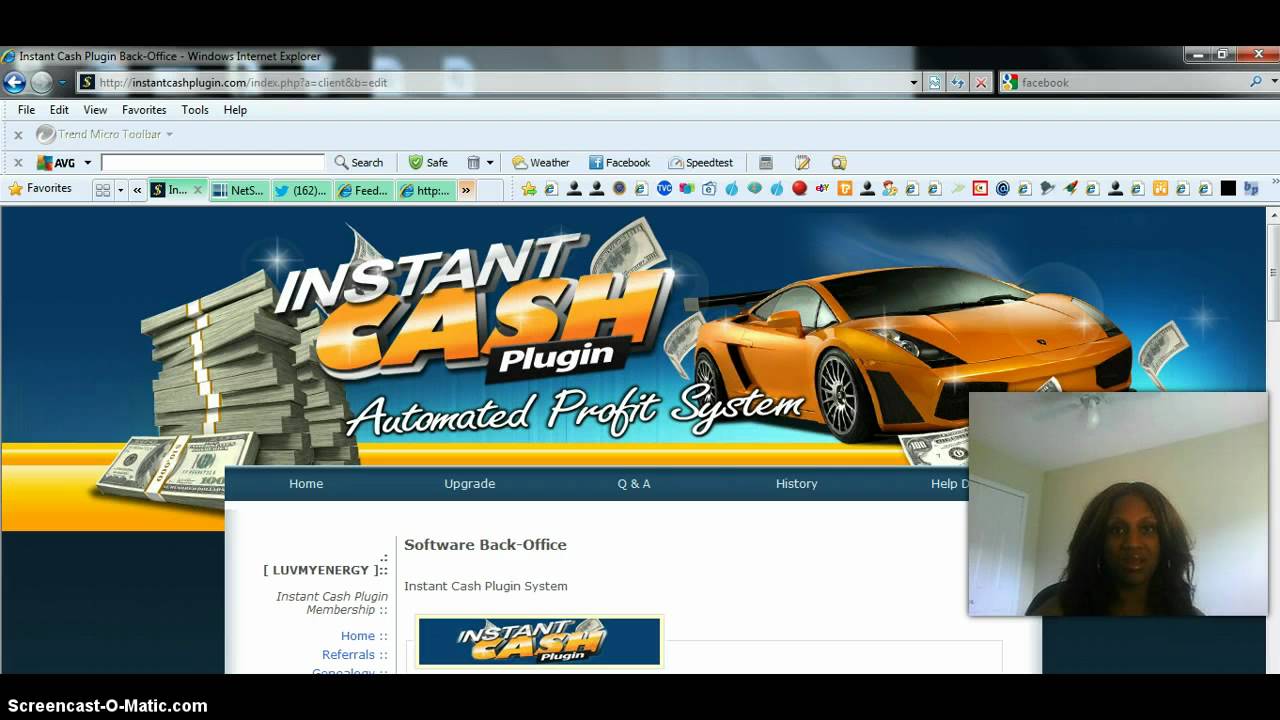1280x720 pixels.
Task: Click Upgrade in the navigation bar
Action: pos(470,484)
